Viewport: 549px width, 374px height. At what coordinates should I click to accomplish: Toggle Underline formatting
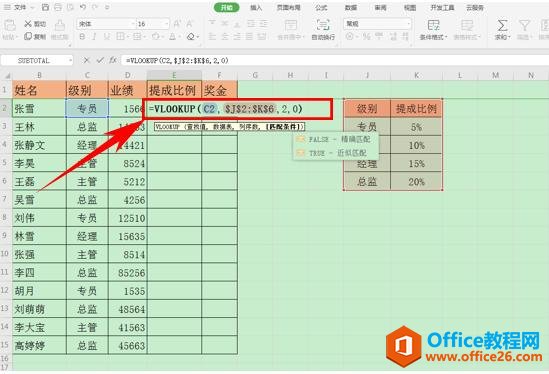[x=106, y=36]
